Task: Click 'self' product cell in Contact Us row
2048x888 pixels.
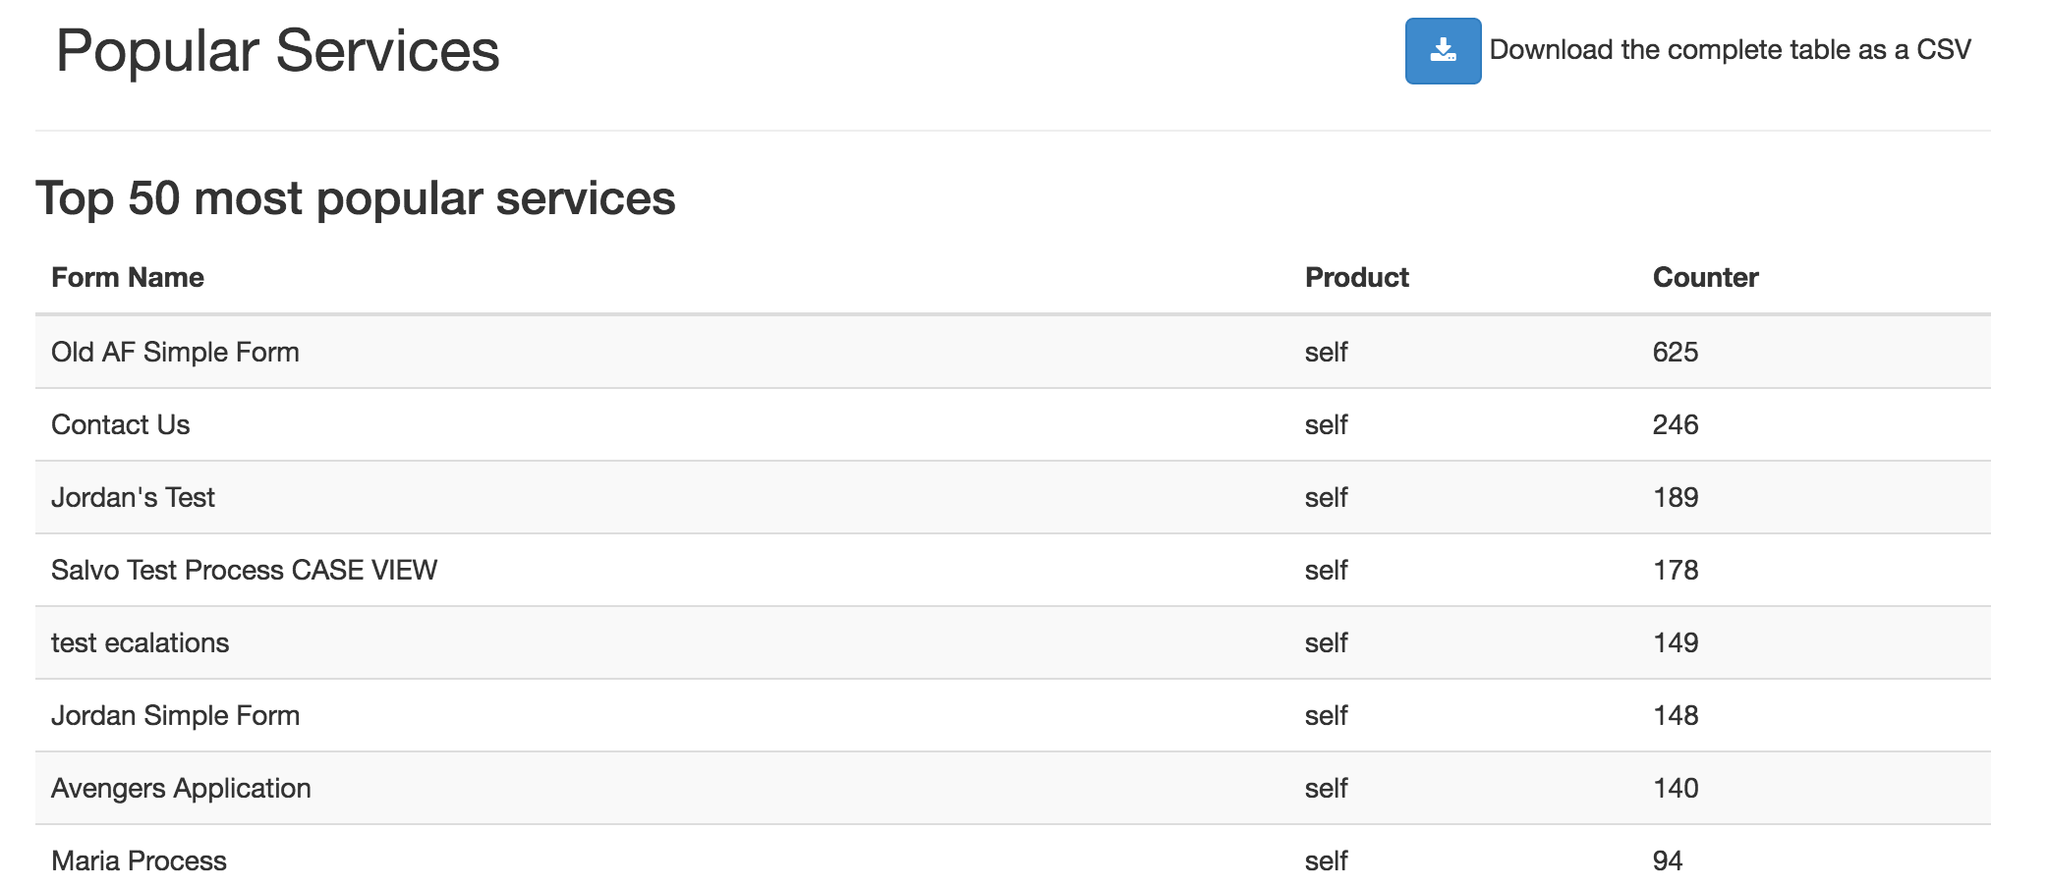Action: tap(1326, 425)
